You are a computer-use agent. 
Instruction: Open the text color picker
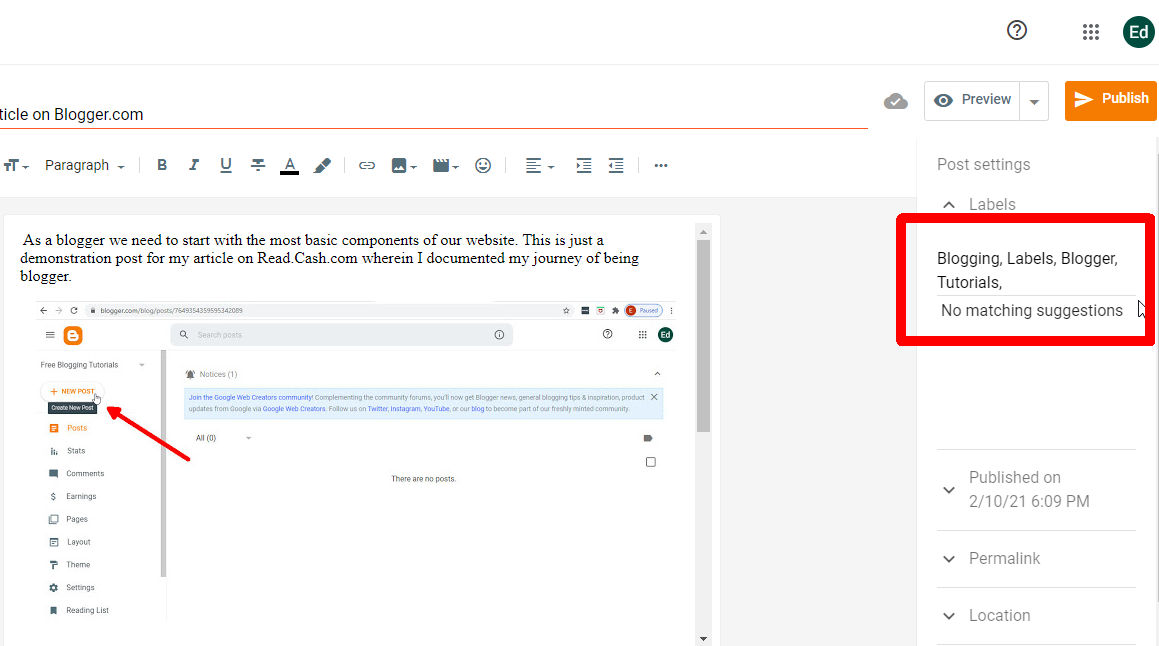tap(290, 166)
